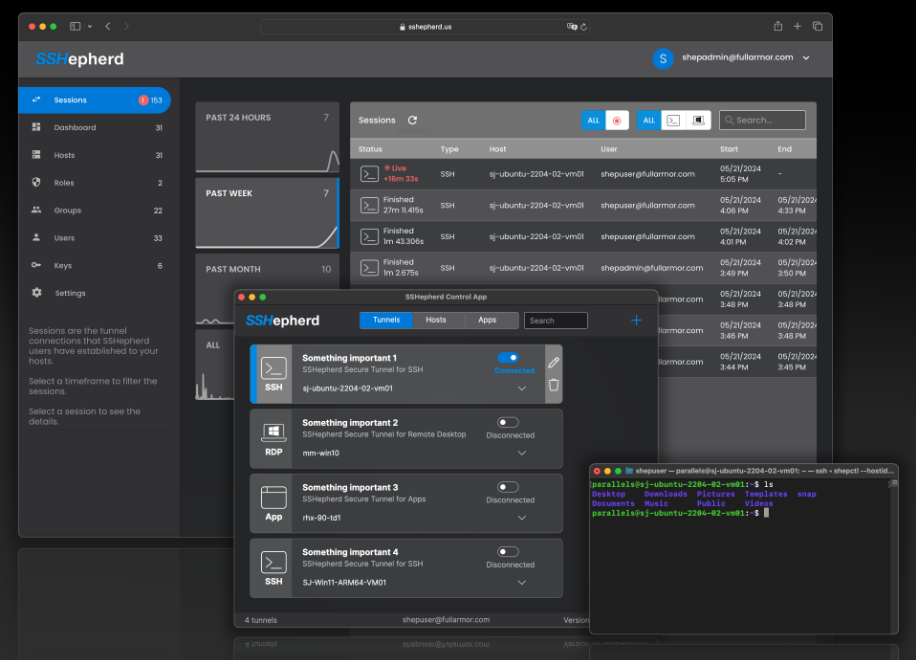Select second ALL session type filter
Viewport: 916px width, 660px height.
click(648, 120)
